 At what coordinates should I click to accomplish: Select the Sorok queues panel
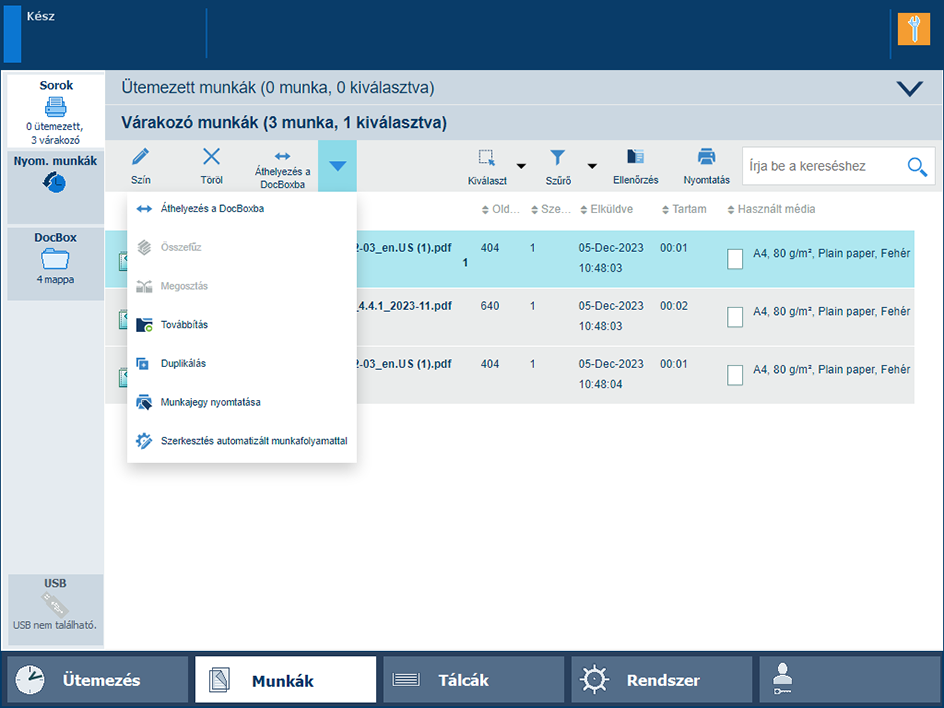[55, 112]
